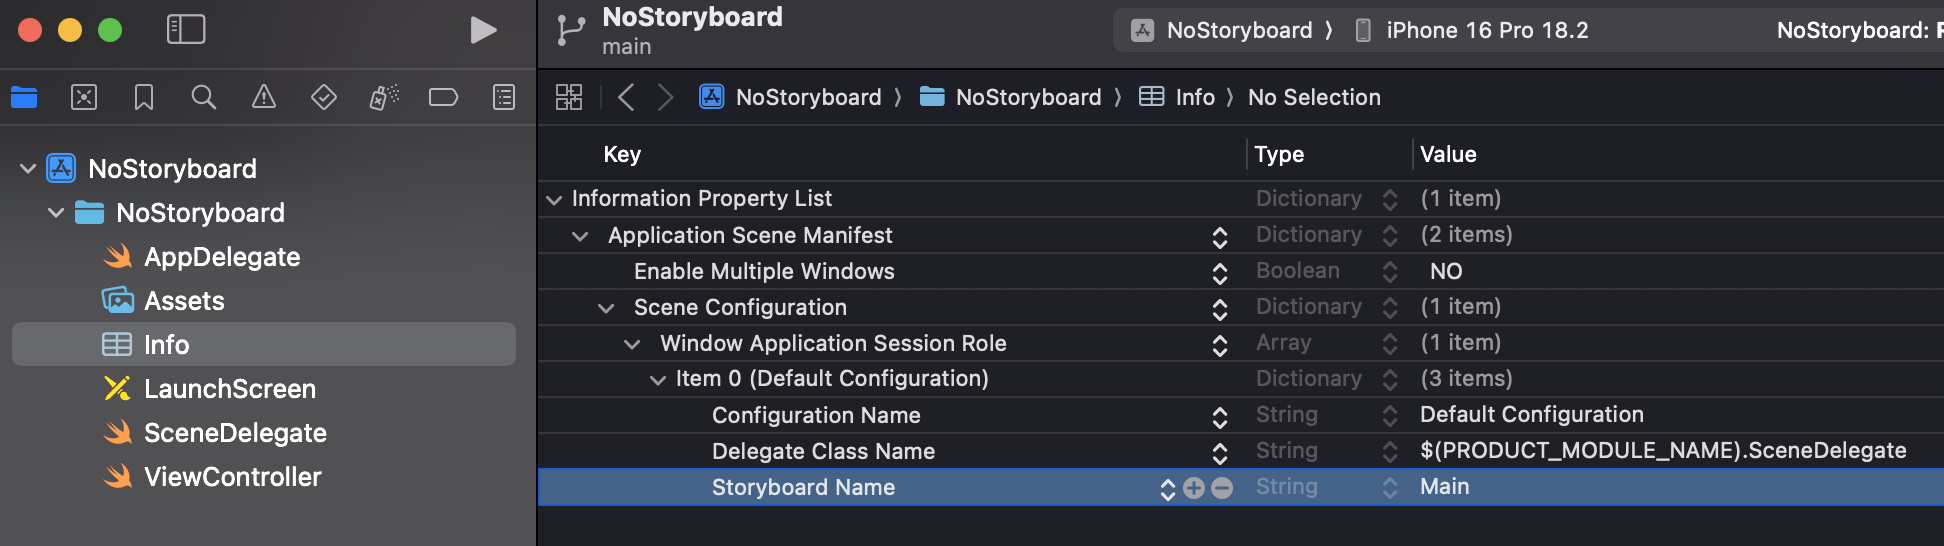Collapse Item 0 (Default Configuration) row
Screen dimensions: 1944x546
pyautogui.click(x=658, y=380)
